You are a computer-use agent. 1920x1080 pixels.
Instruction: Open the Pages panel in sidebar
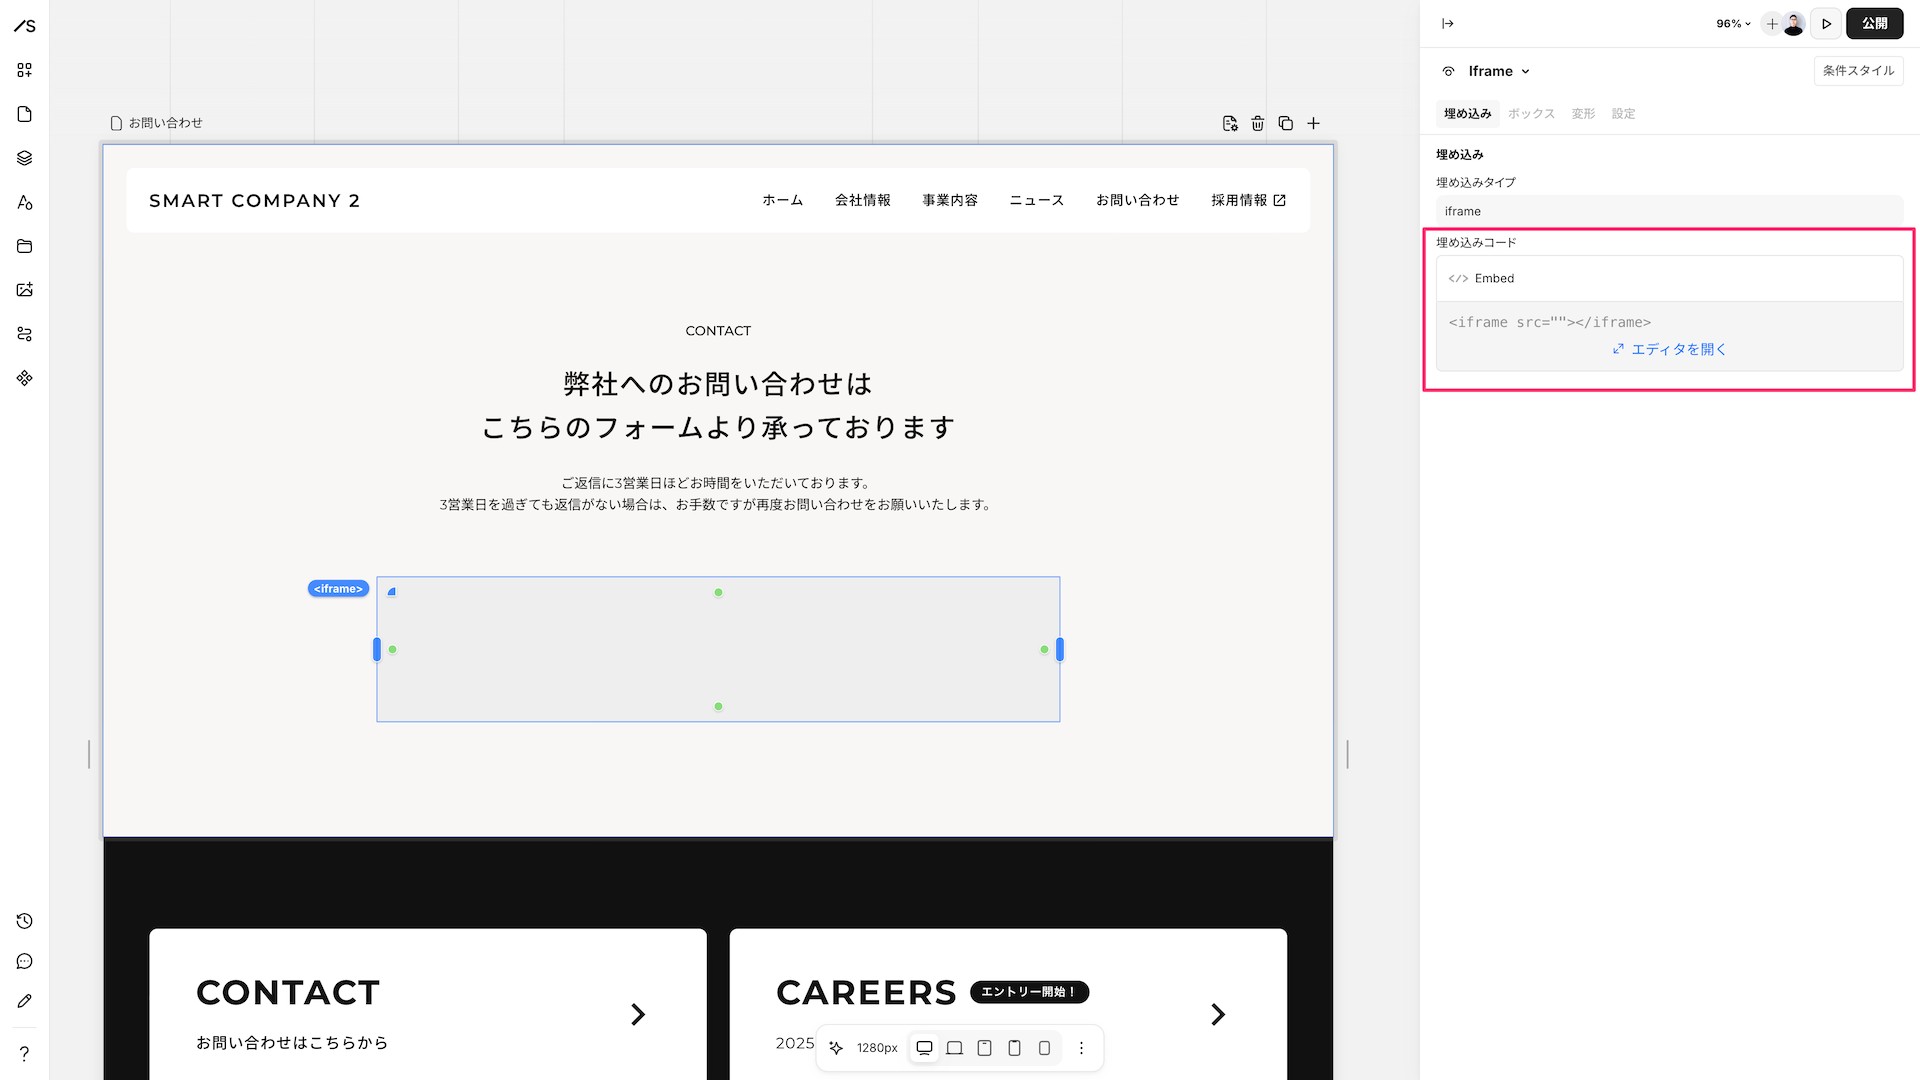tap(25, 114)
